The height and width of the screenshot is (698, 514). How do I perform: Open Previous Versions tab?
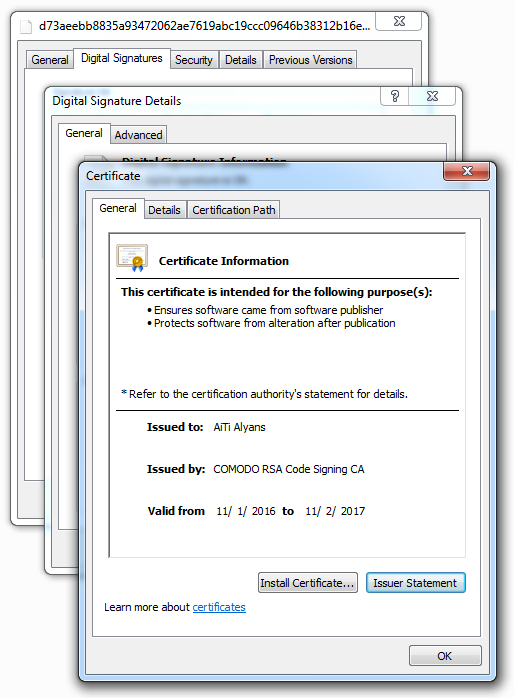click(x=311, y=60)
